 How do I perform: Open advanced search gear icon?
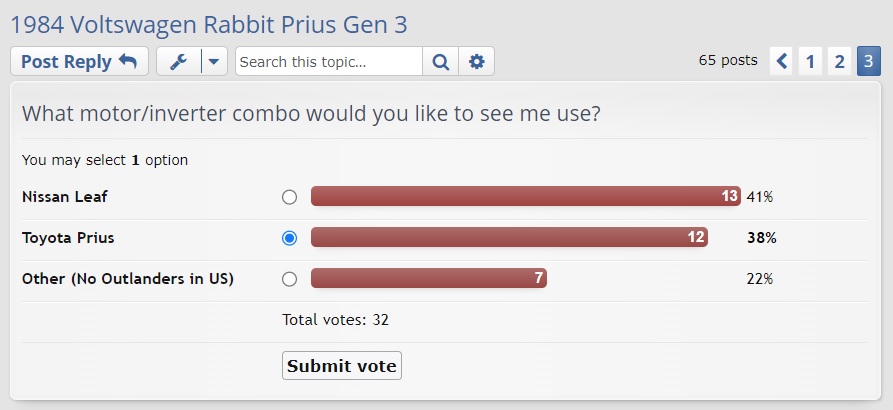[x=477, y=62]
